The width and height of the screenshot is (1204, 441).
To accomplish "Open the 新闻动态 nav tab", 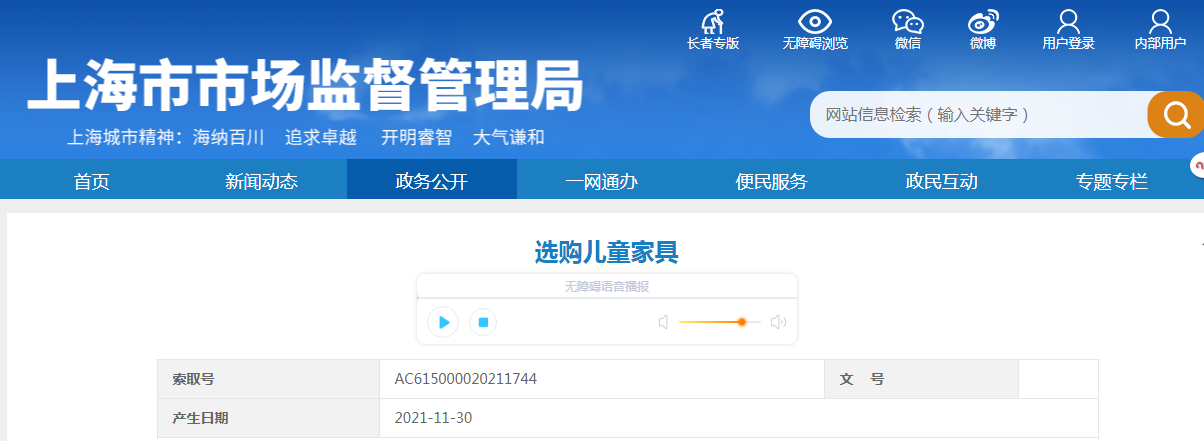I will (x=261, y=182).
